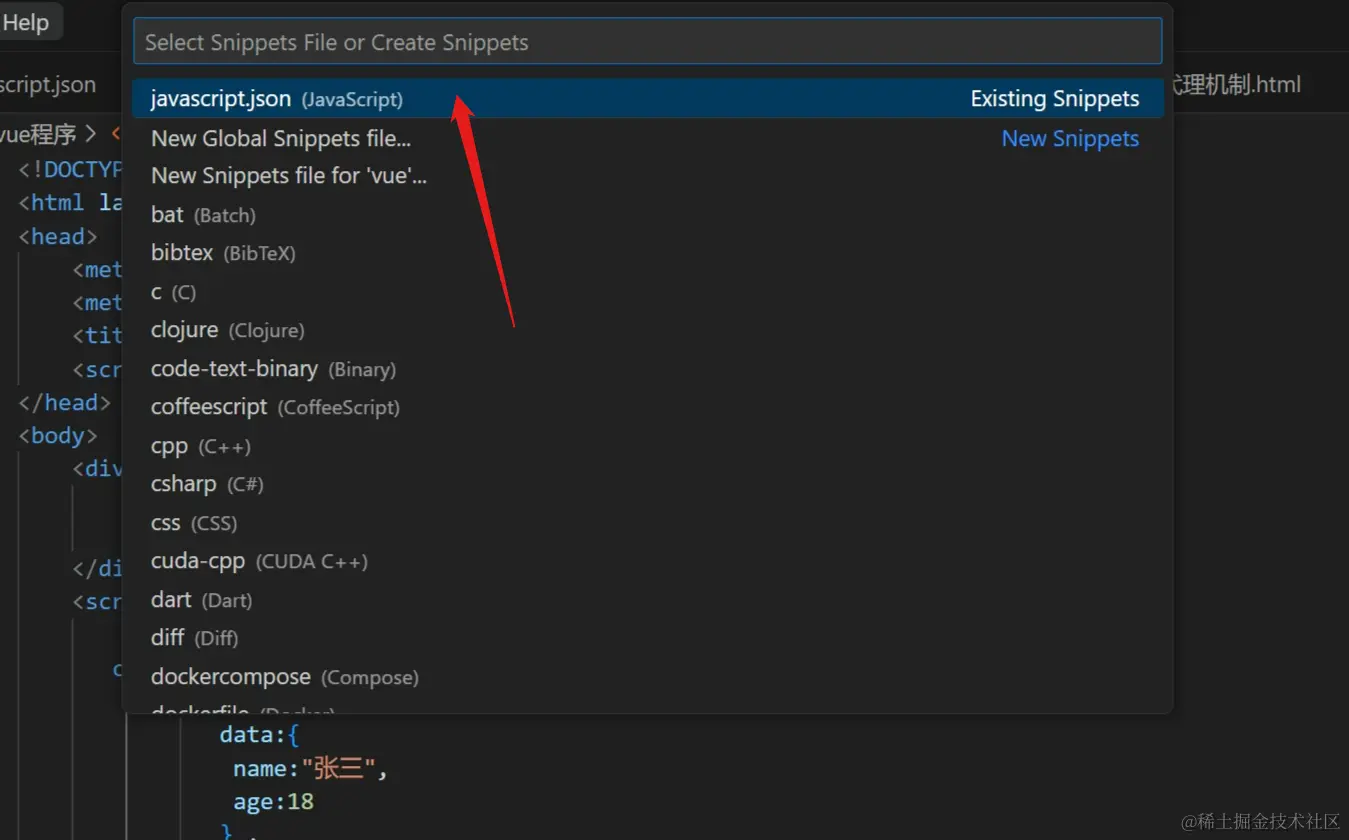Viewport: 1349px width, 840px height.
Task: Click the vue程序 breadcrumb segment
Action: pyautogui.click(x=39, y=133)
